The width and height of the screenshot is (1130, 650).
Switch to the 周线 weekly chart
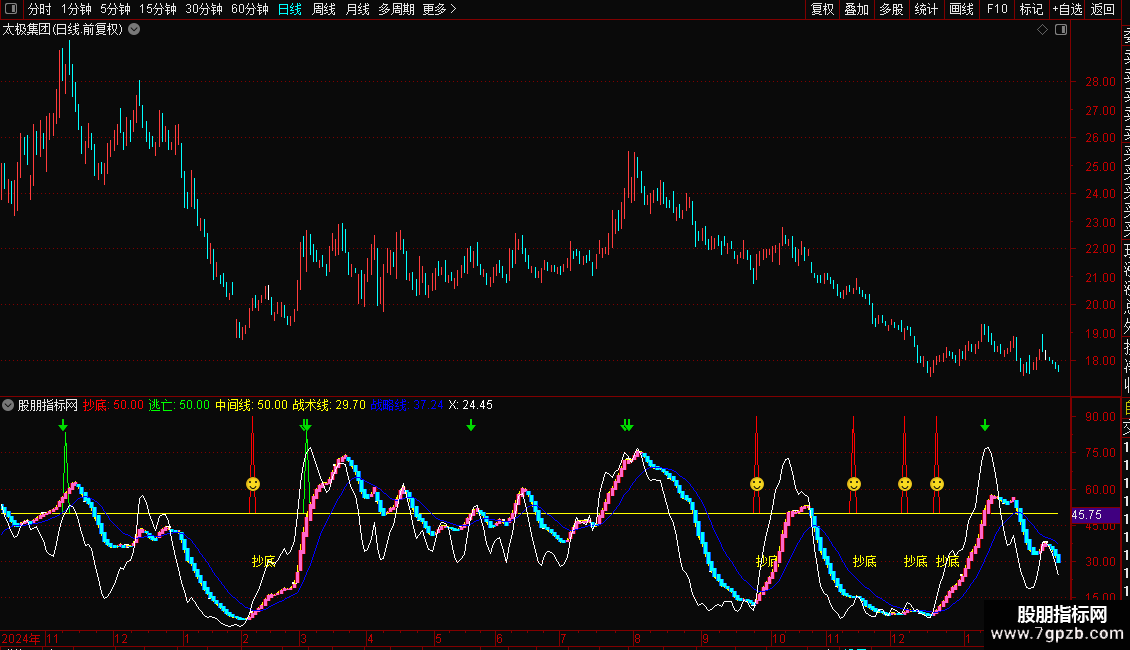pos(324,9)
